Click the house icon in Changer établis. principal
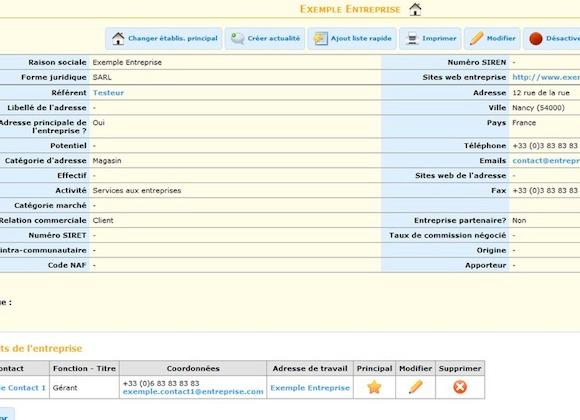Image resolution: width=580 pixels, height=420 pixels. click(118, 38)
